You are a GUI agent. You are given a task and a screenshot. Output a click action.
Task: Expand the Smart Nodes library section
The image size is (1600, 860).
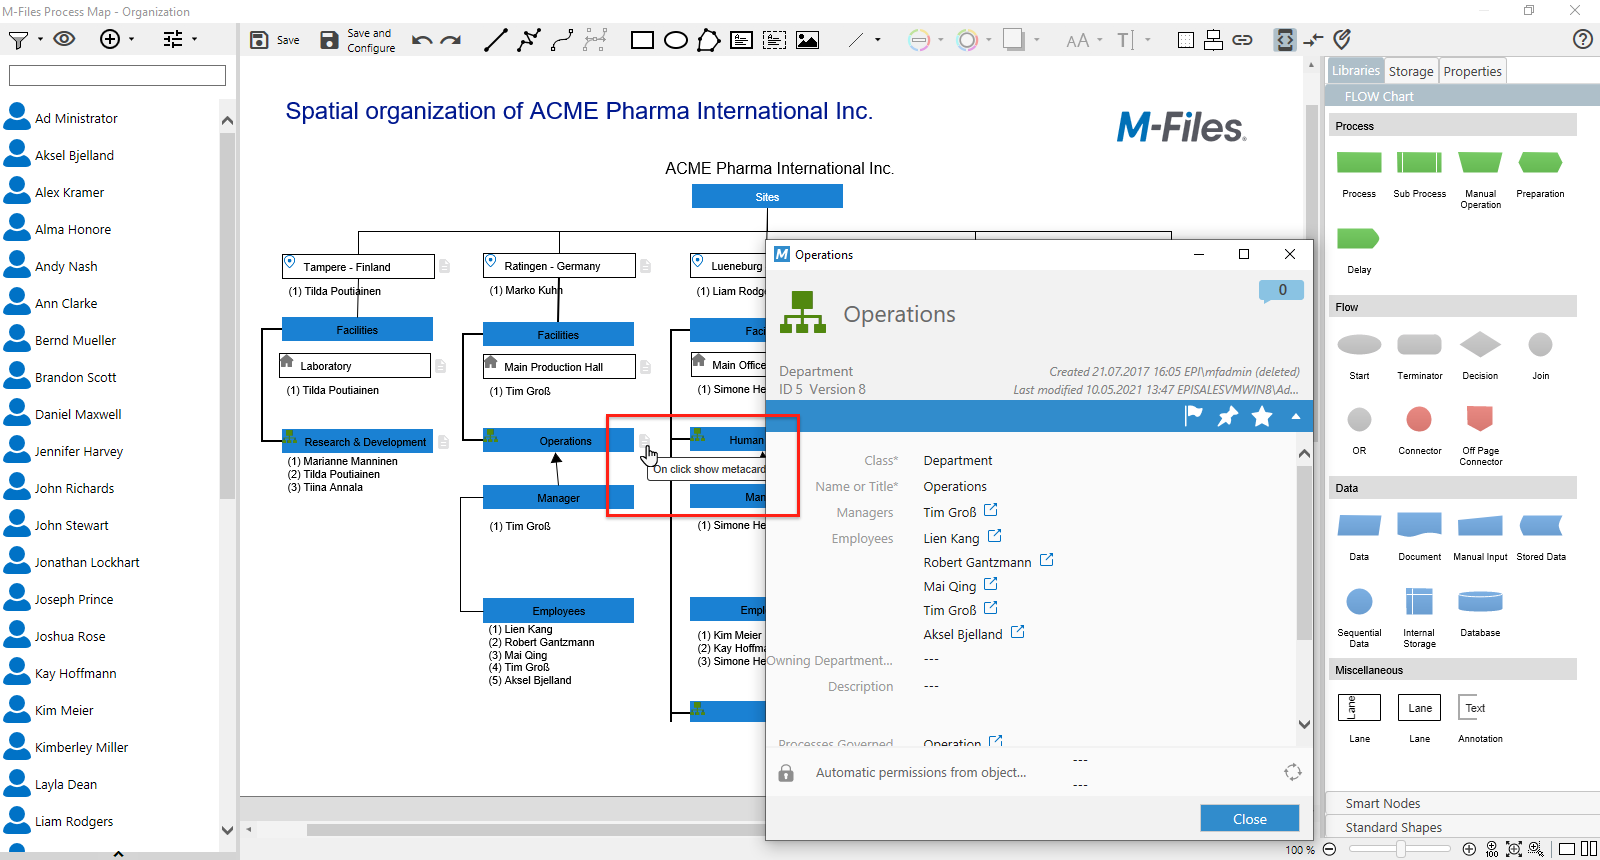click(x=1382, y=803)
